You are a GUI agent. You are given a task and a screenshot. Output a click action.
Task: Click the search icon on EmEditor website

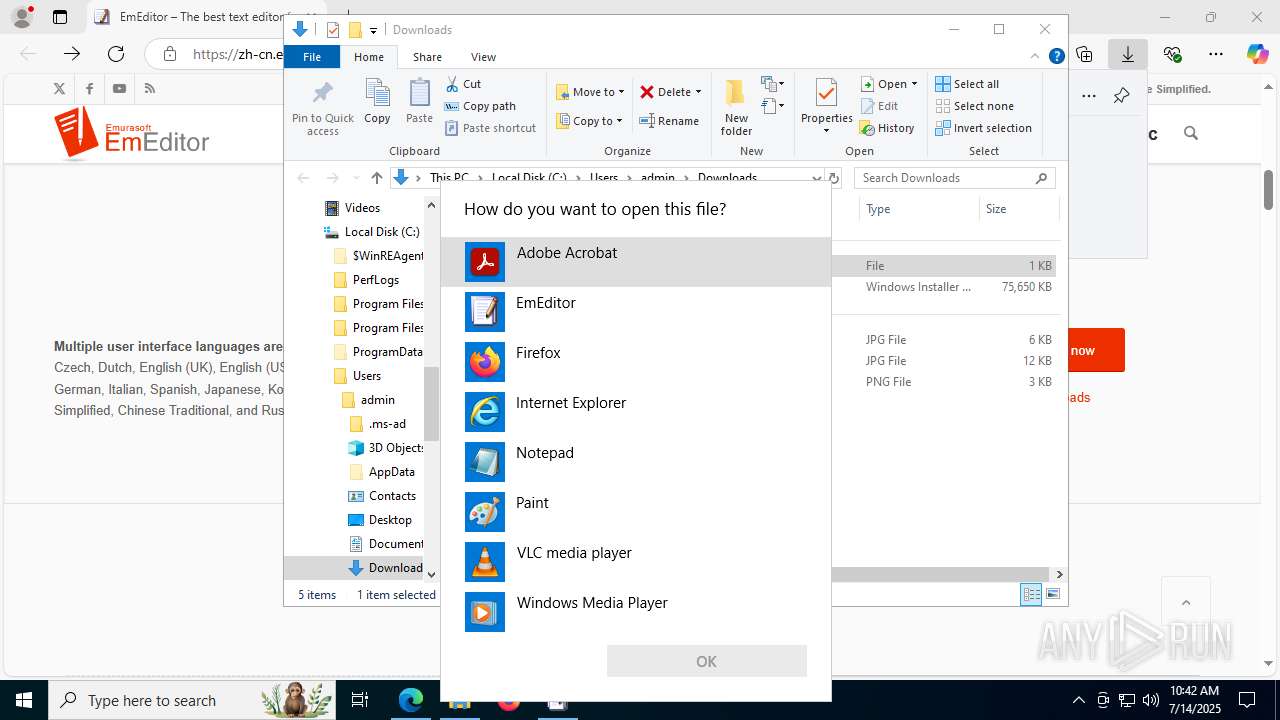1190,133
